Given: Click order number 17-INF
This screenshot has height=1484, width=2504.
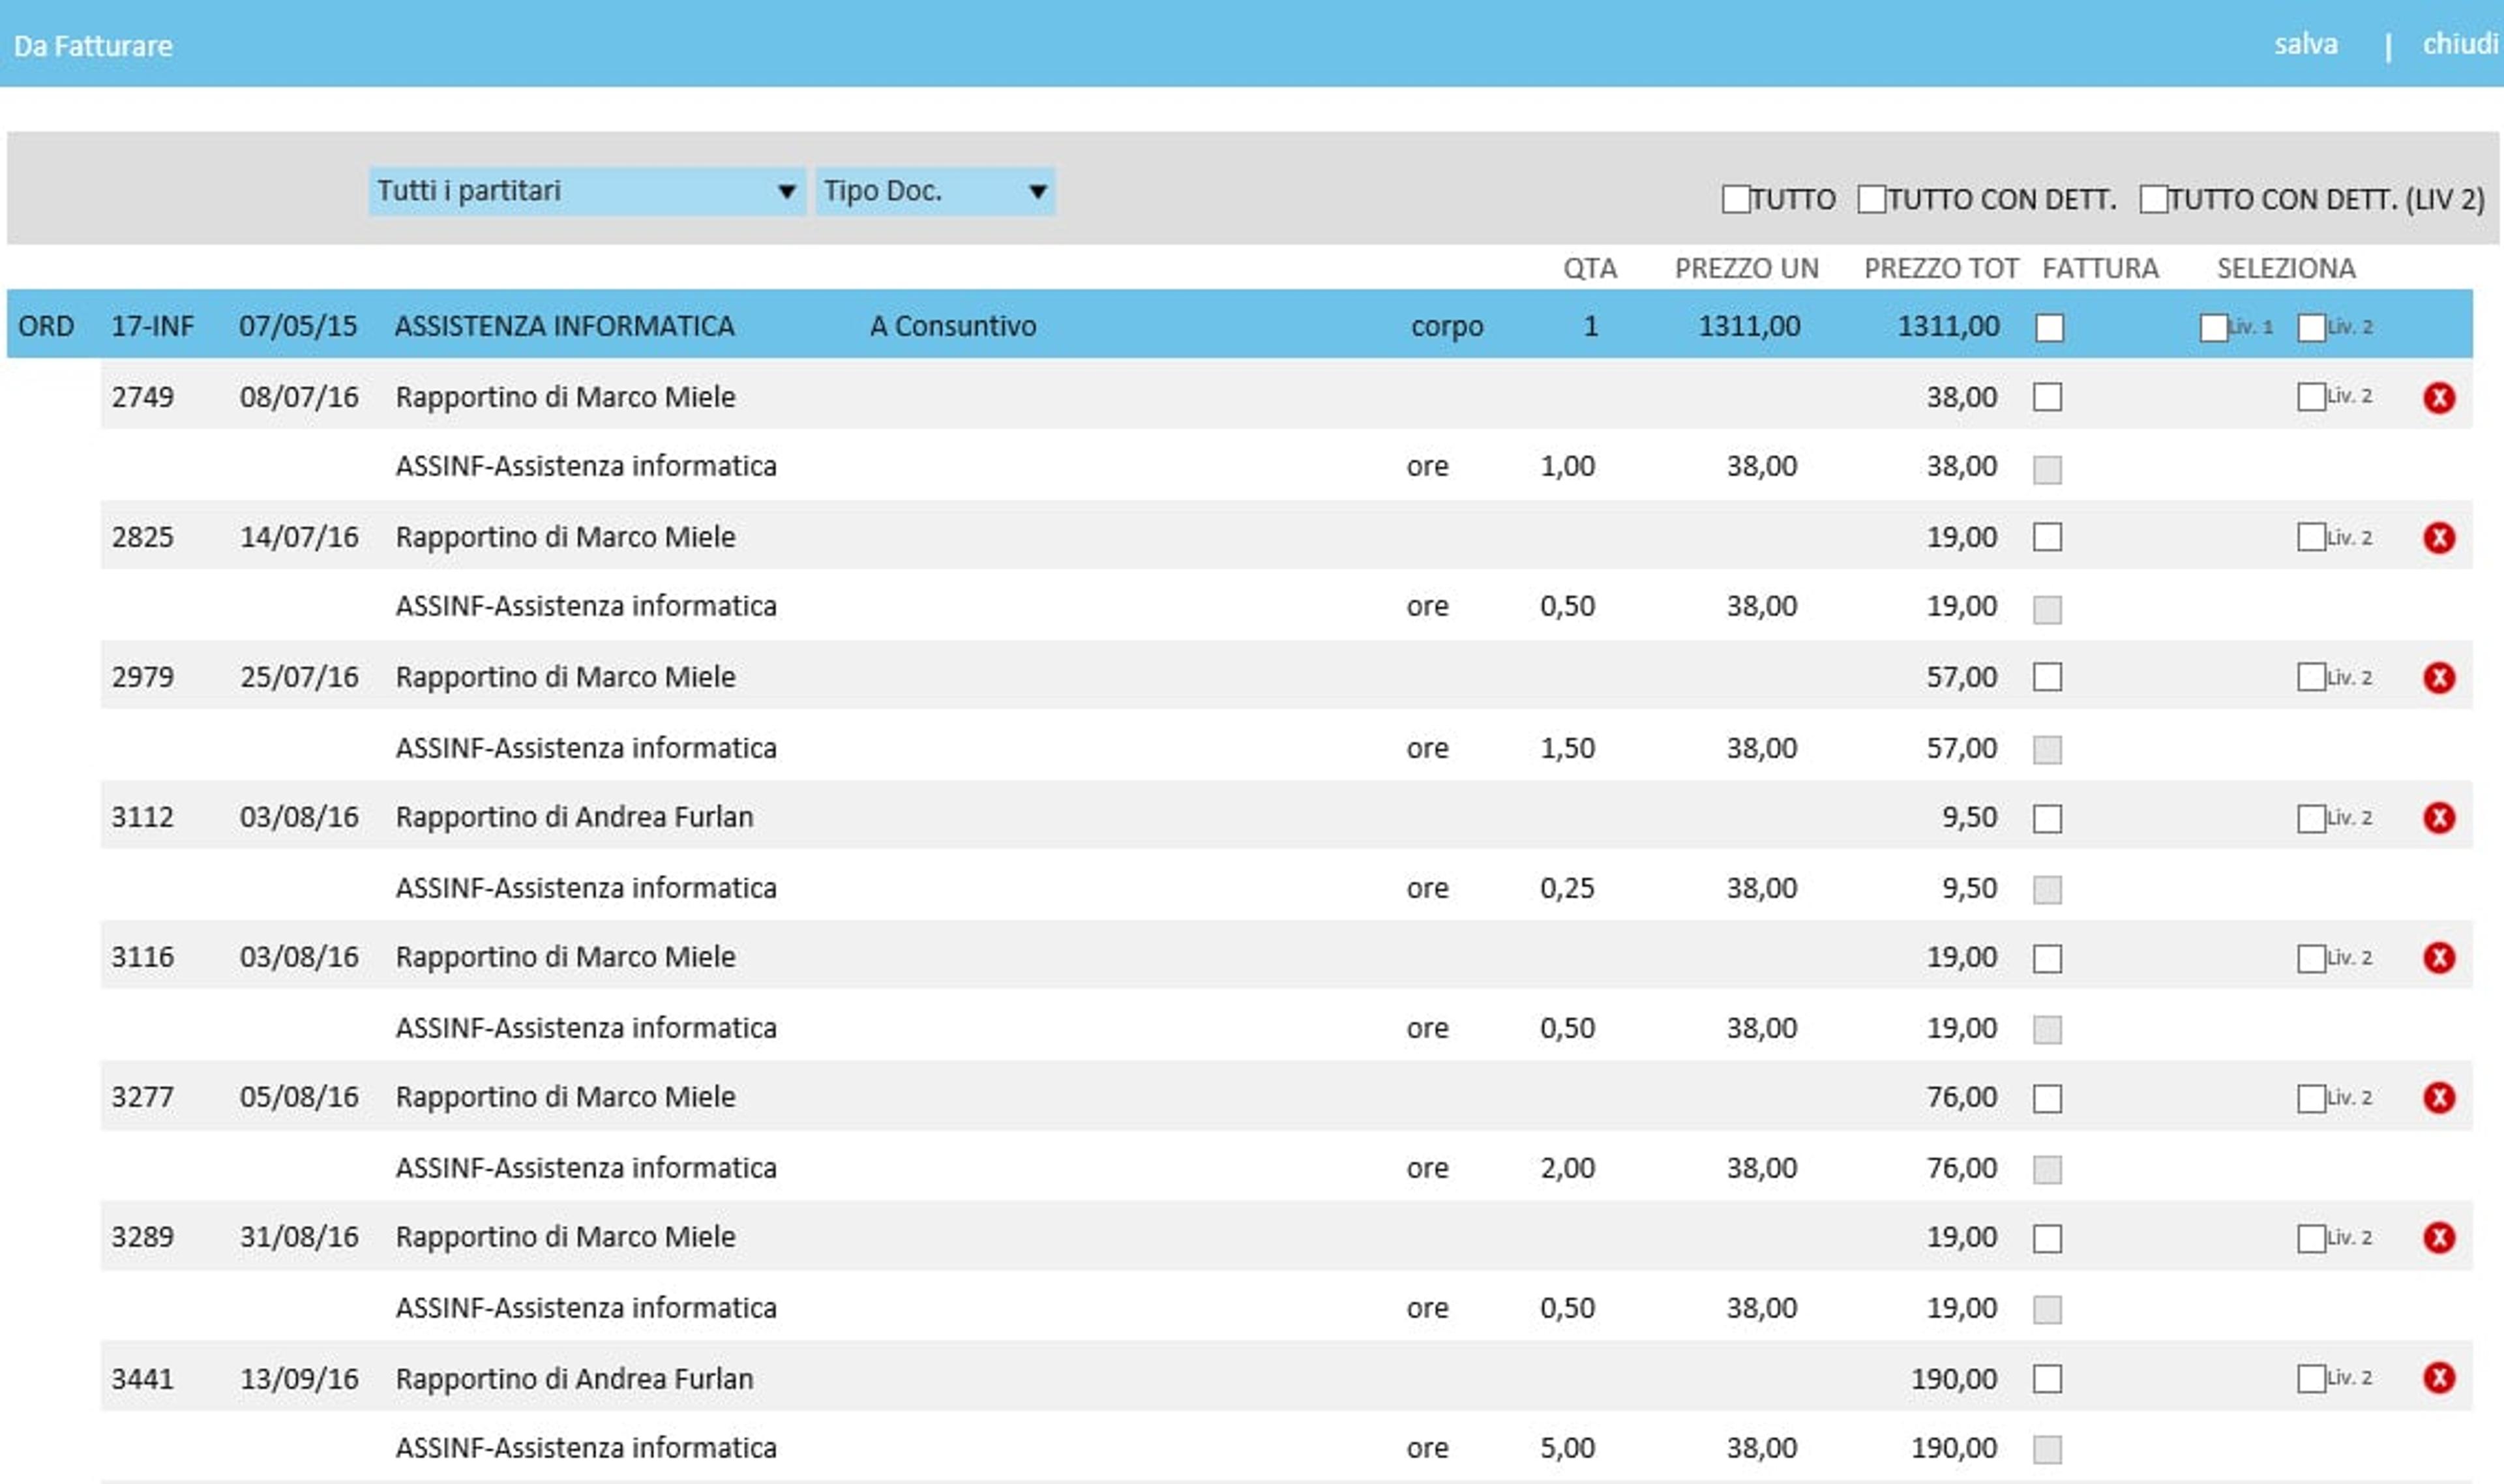Looking at the screenshot, I should (152, 326).
